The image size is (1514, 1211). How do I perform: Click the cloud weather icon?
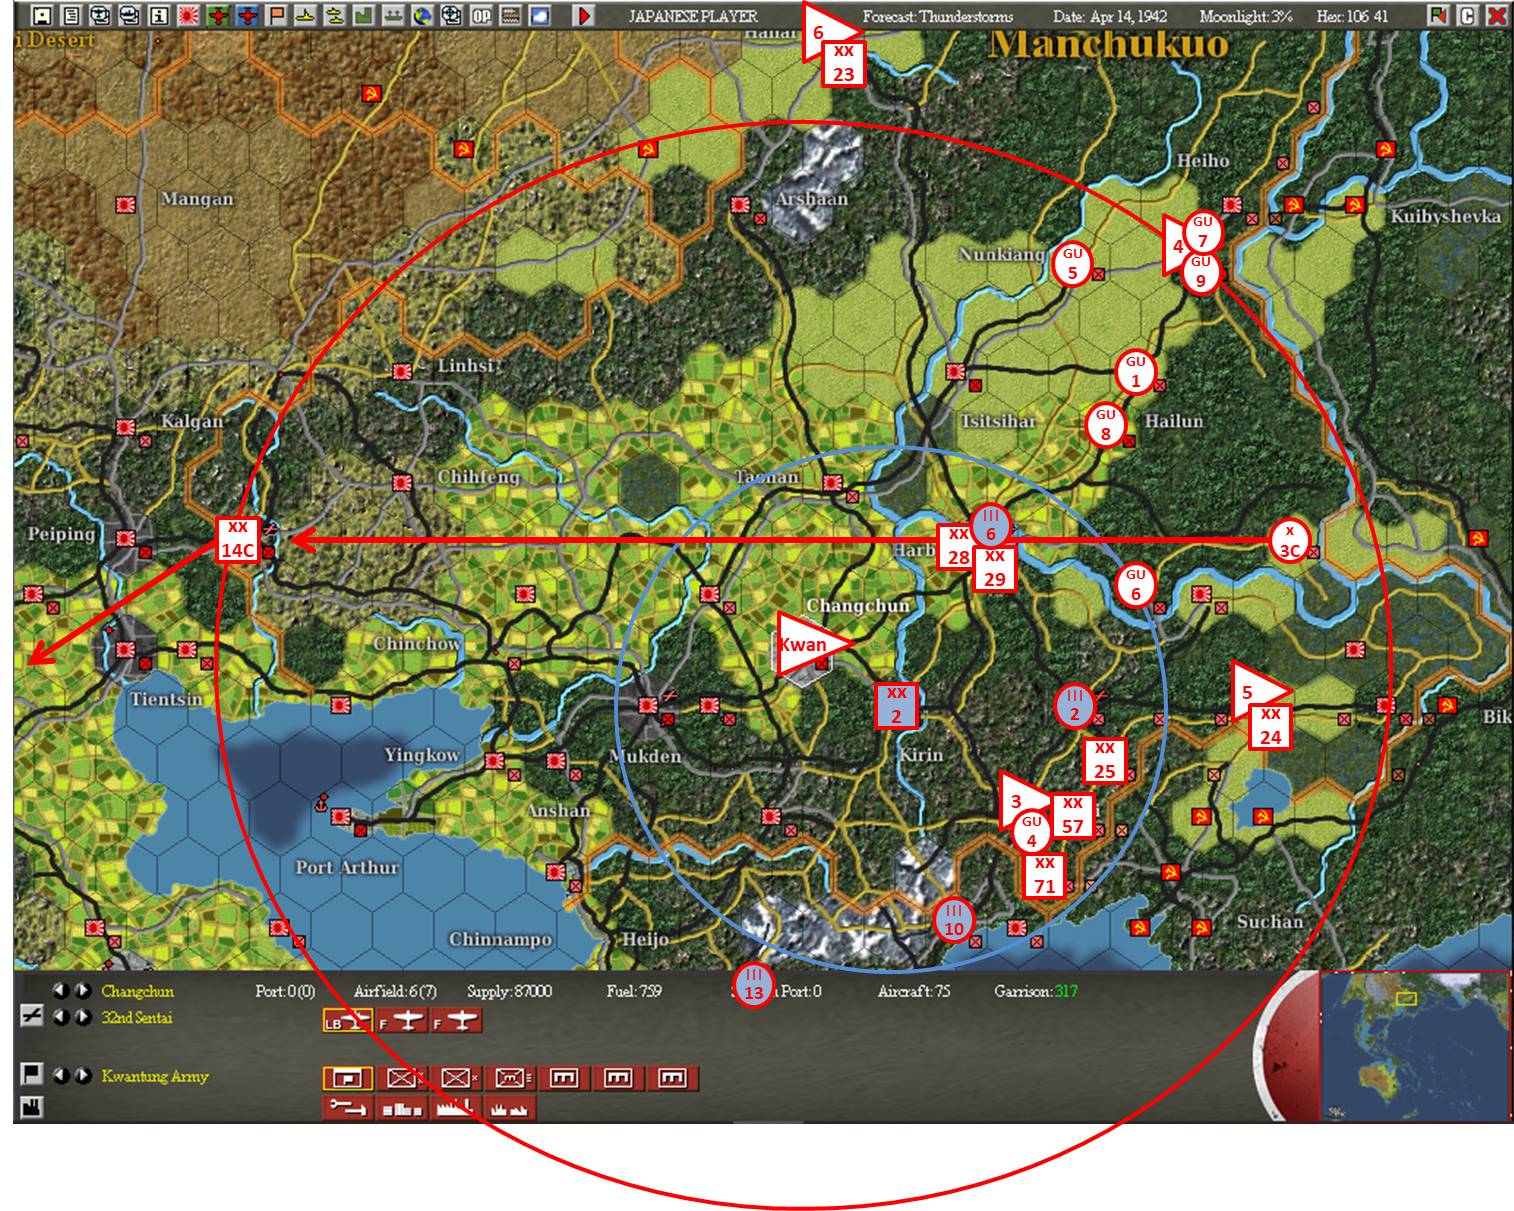coord(540,15)
